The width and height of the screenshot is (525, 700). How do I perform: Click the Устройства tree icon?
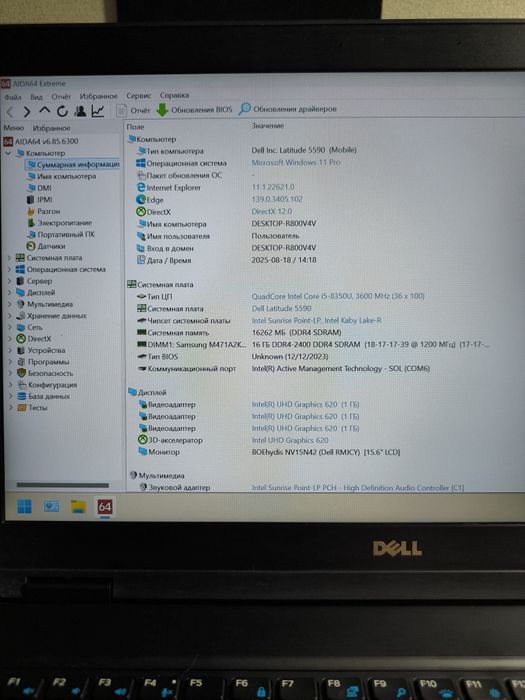coord(21,350)
